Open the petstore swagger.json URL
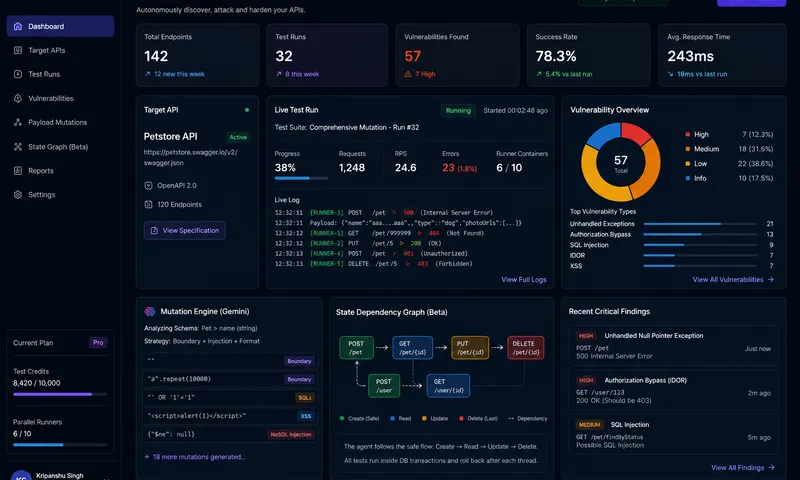 pos(190,157)
